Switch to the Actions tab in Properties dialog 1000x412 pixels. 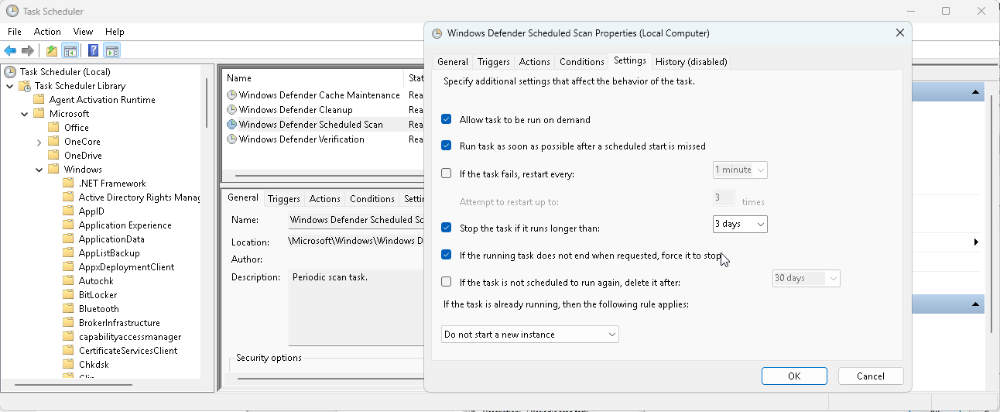(534, 62)
